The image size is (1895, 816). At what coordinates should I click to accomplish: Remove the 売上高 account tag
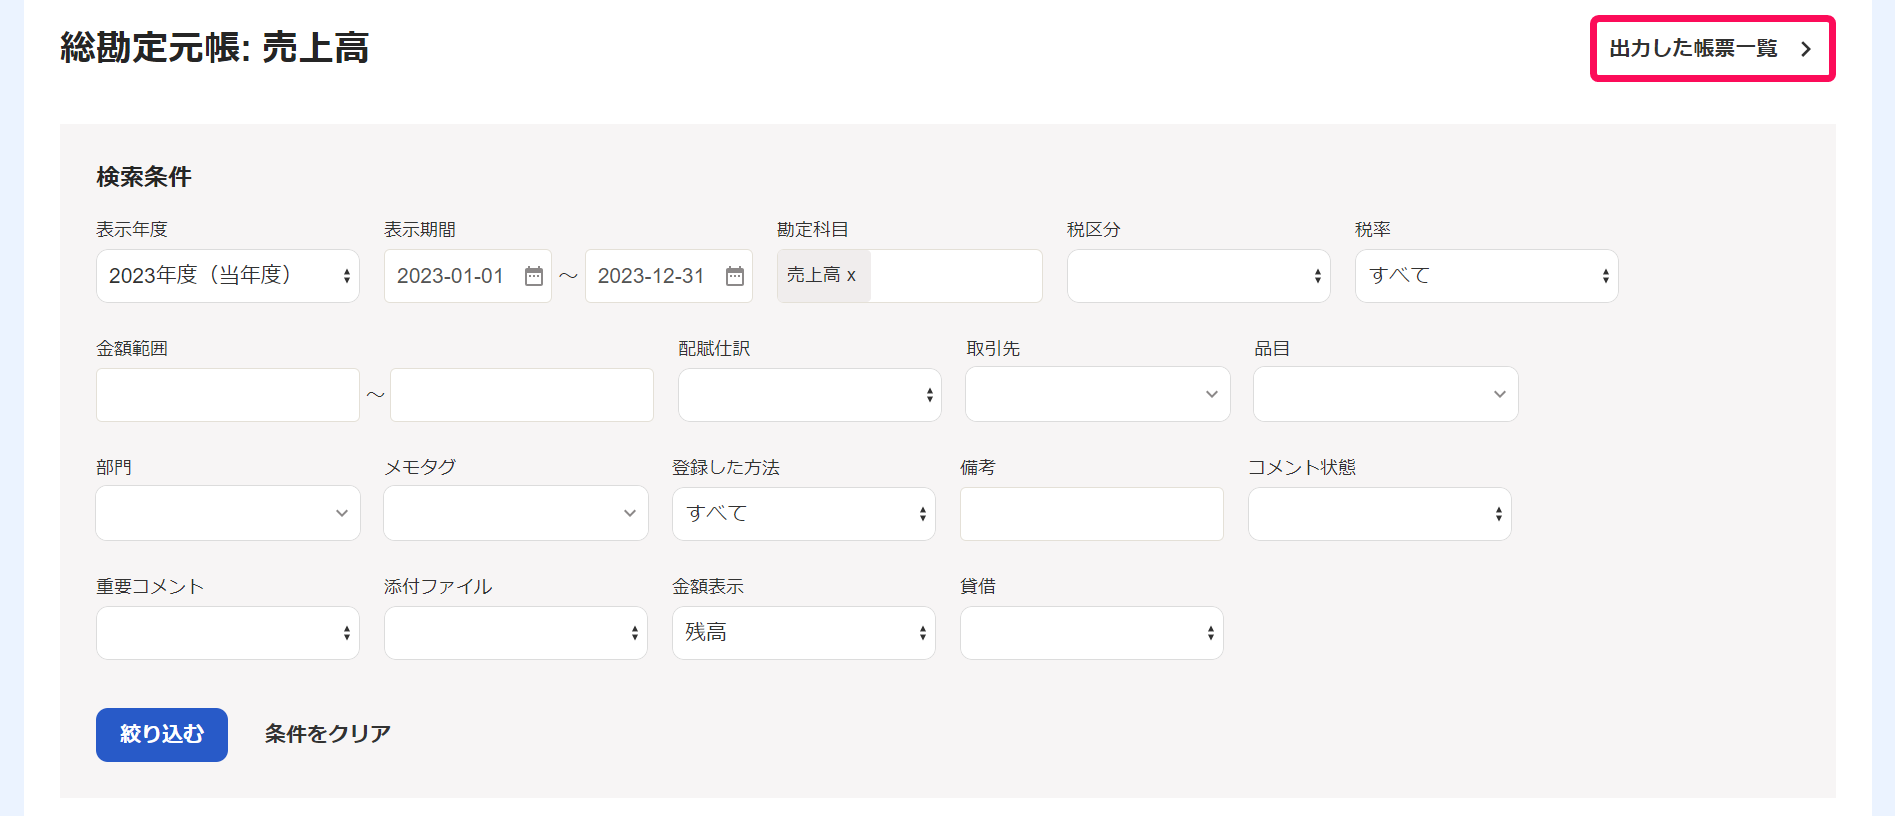[x=851, y=276]
